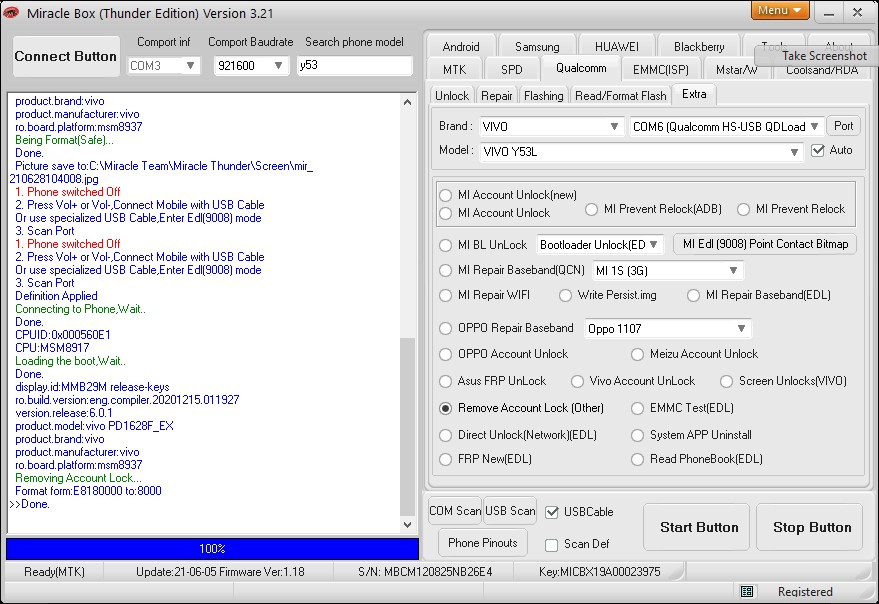This screenshot has width=879, height=604.
Task: Switch to the Samsung tab
Action: tap(537, 47)
